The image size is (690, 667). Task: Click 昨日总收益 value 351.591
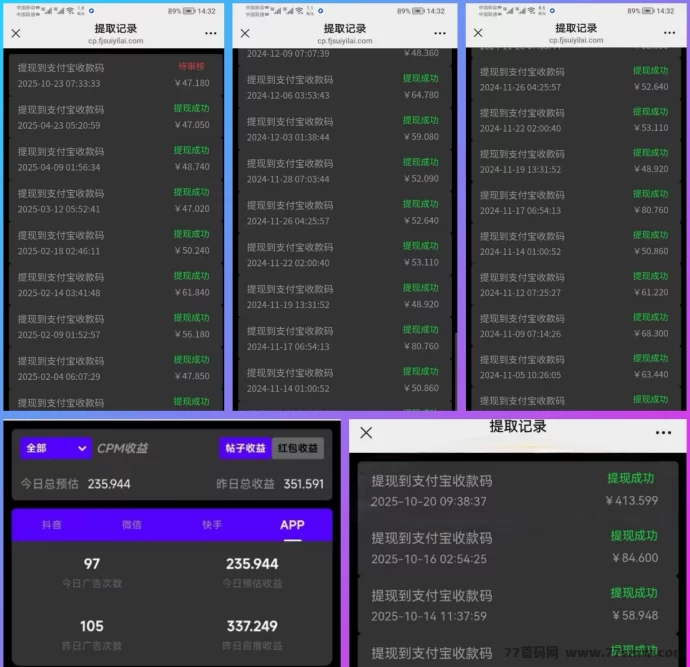(x=304, y=484)
